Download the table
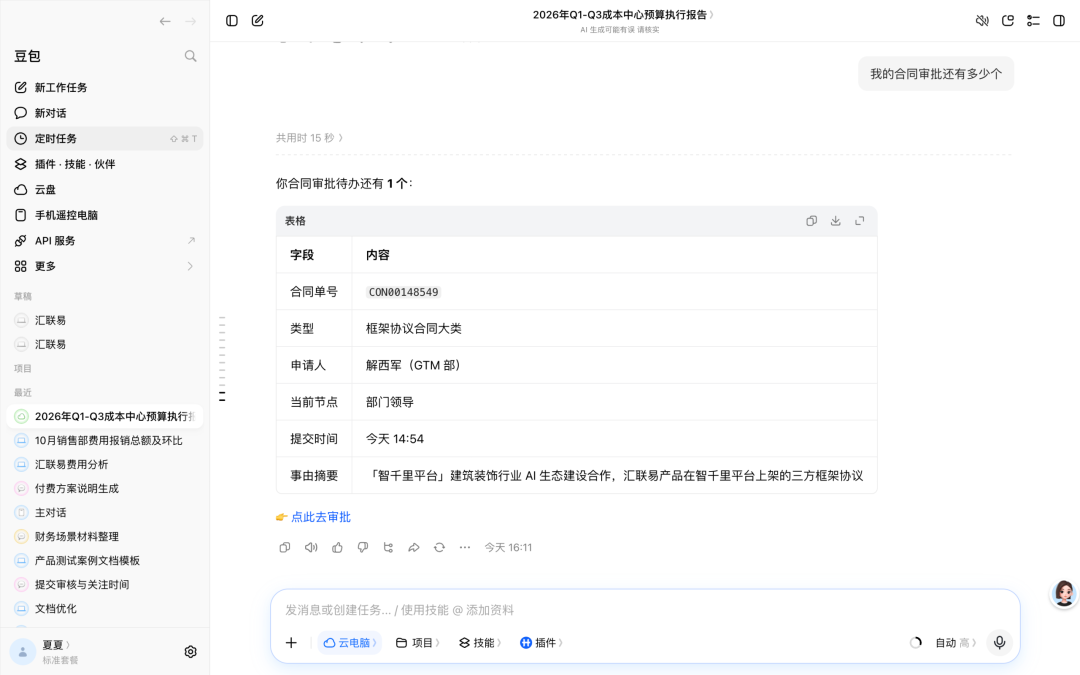This screenshot has width=1080, height=675. 835,221
